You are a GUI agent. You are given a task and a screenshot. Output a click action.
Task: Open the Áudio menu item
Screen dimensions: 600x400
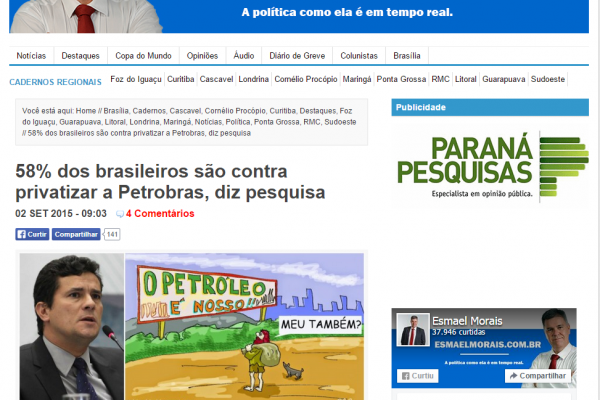coord(243,56)
